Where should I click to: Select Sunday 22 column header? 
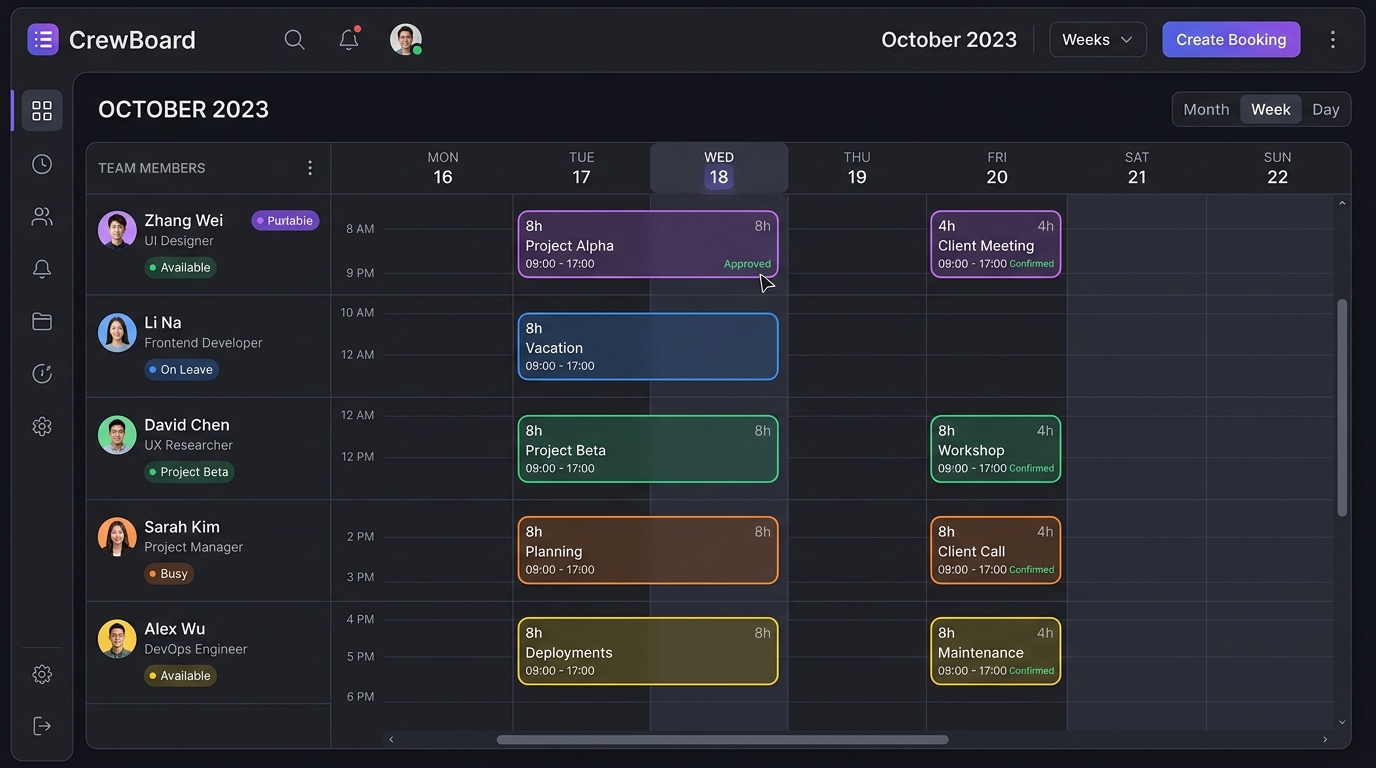coord(1277,168)
